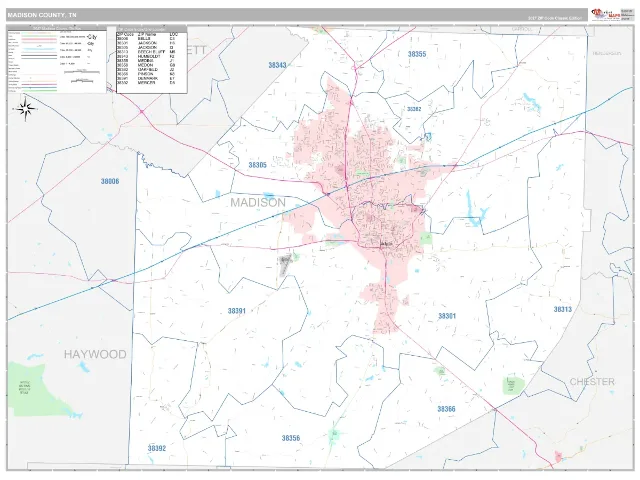Select the "HAYWOOD" county label
Screen dimensions: 640x480
click(95, 354)
